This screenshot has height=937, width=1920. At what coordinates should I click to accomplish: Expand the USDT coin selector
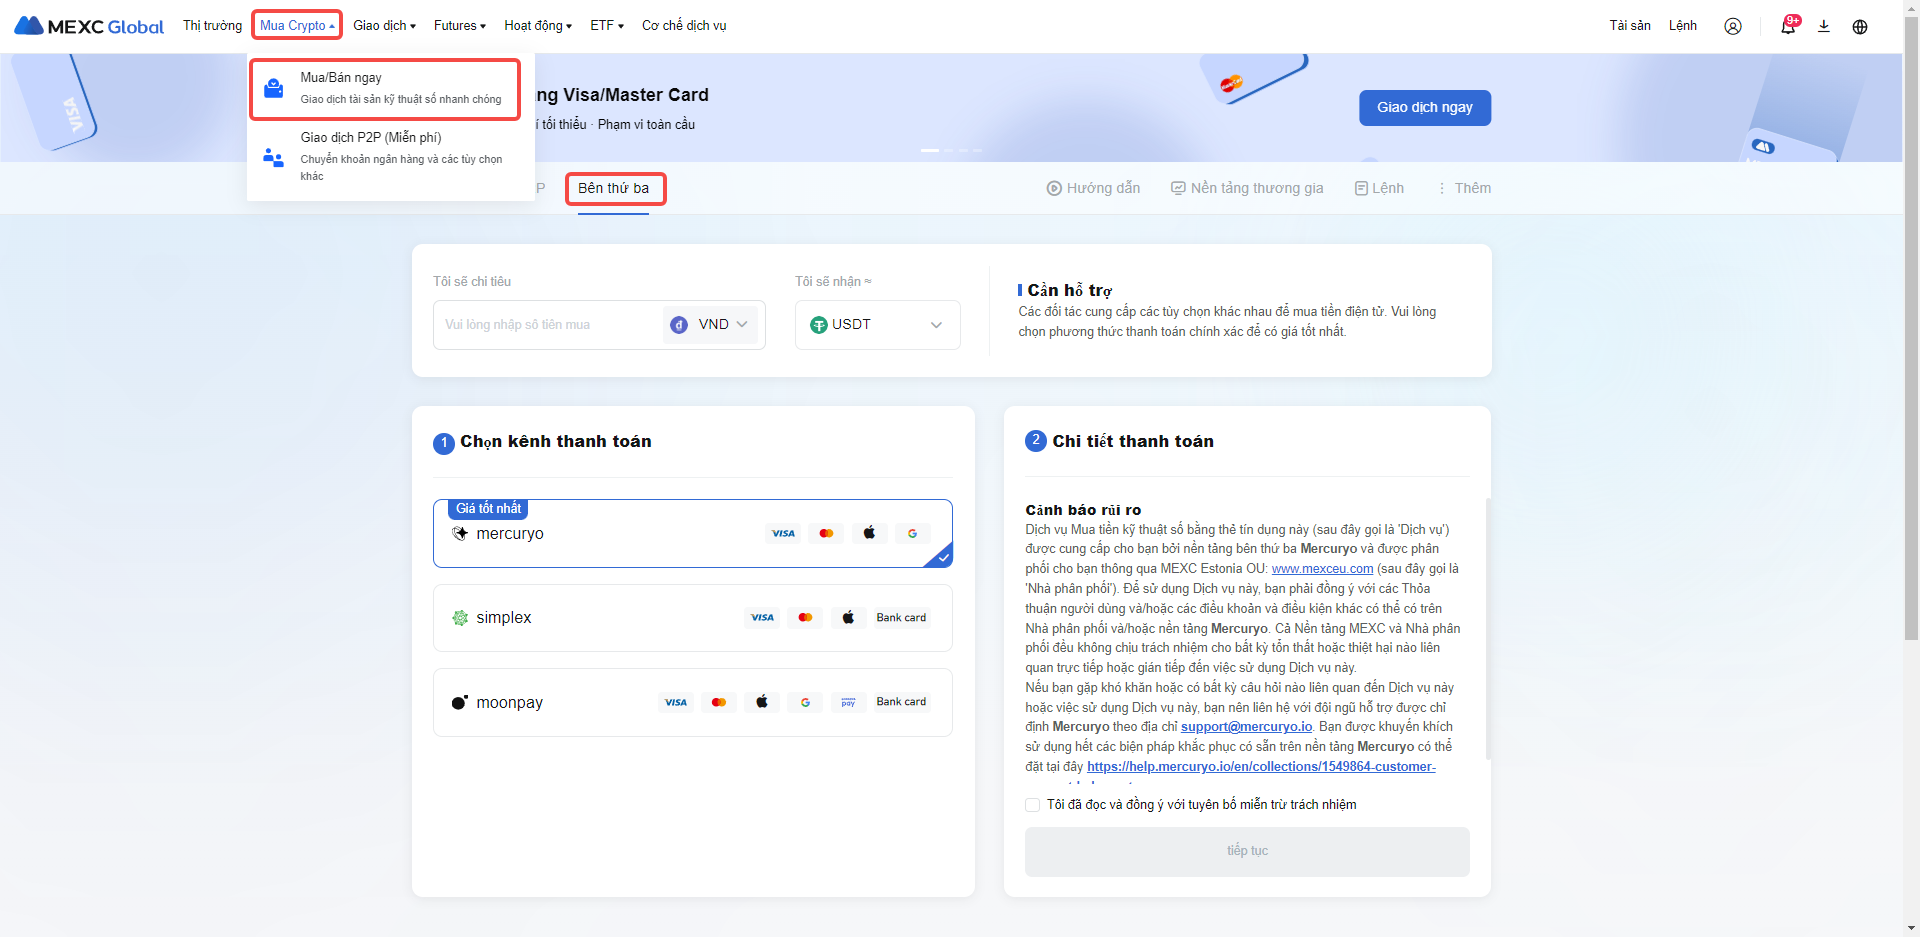[x=877, y=325]
